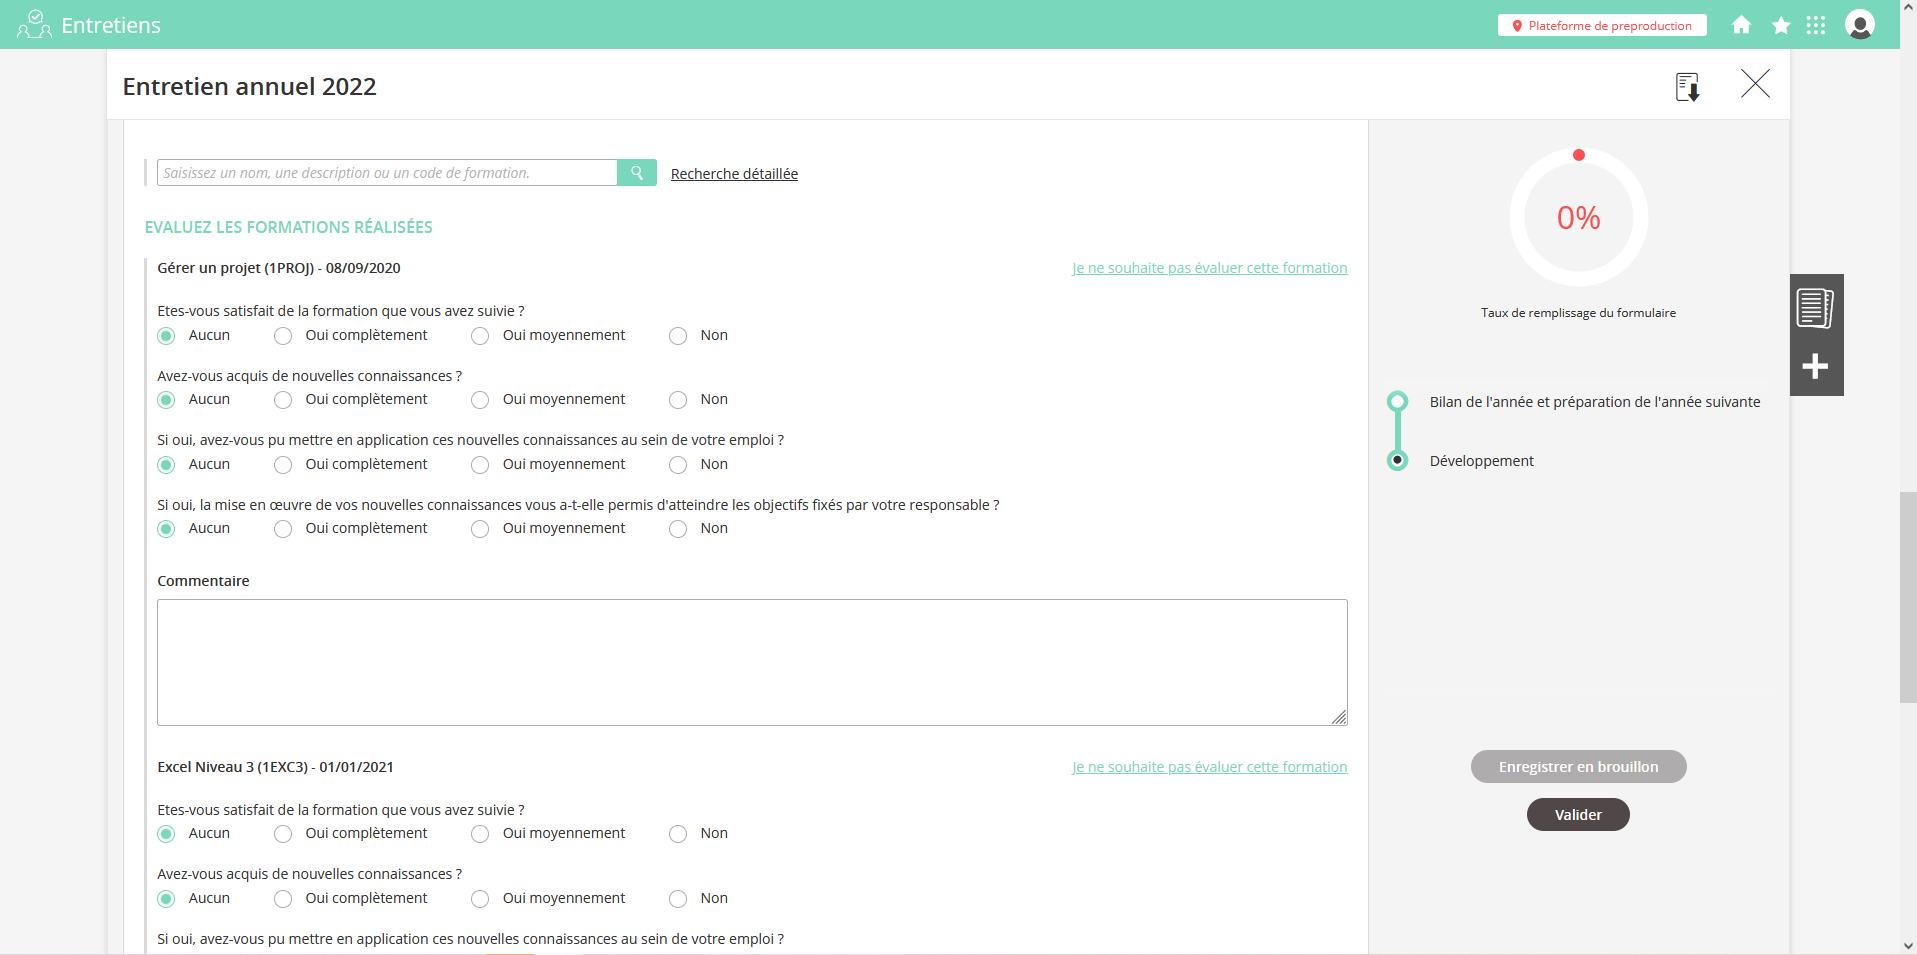
Task: Skip evaluating the Excel Niveau 3 formation
Action: tap(1209, 767)
